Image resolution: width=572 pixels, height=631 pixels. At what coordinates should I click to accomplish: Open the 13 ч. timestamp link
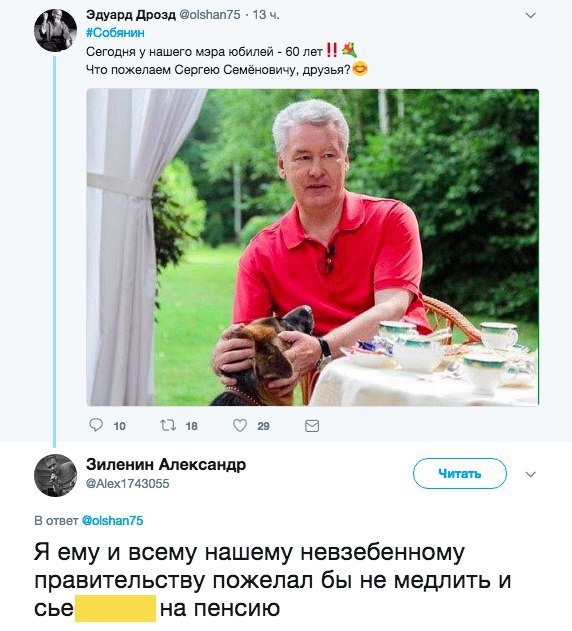coord(266,14)
